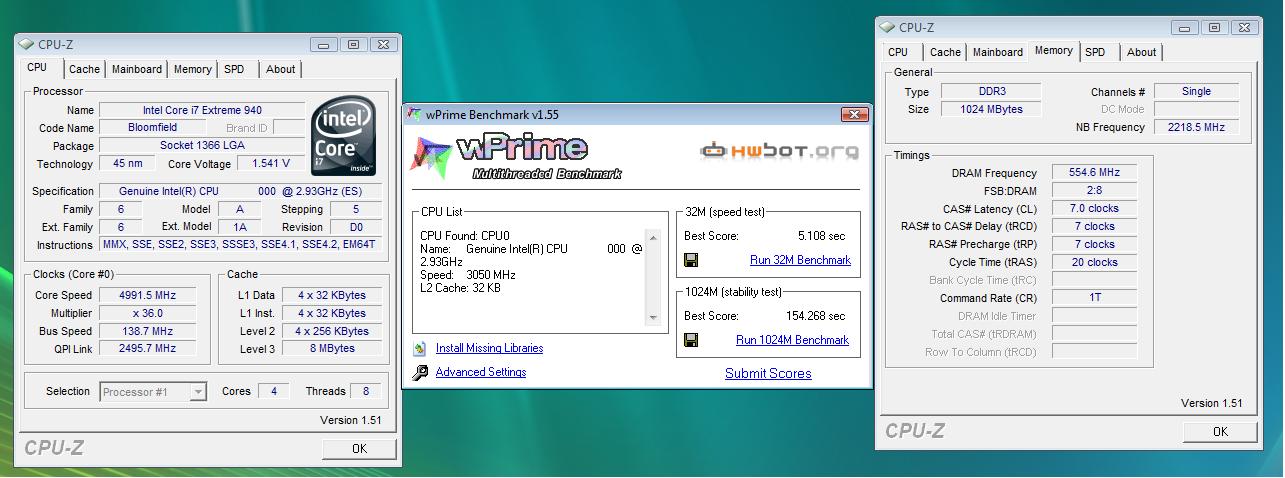Click the CPU List scroll up arrow
The height and width of the screenshot is (478, 1285).
tap(654, 237)
